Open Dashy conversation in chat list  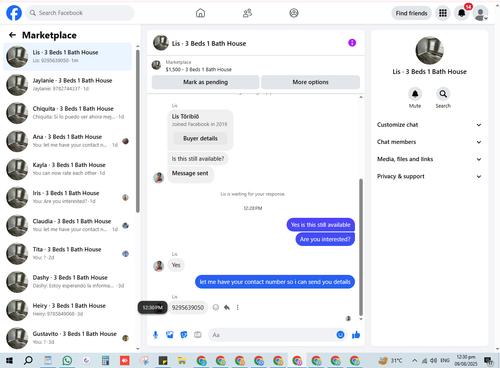pyautogui.click(x=67, y=282)
